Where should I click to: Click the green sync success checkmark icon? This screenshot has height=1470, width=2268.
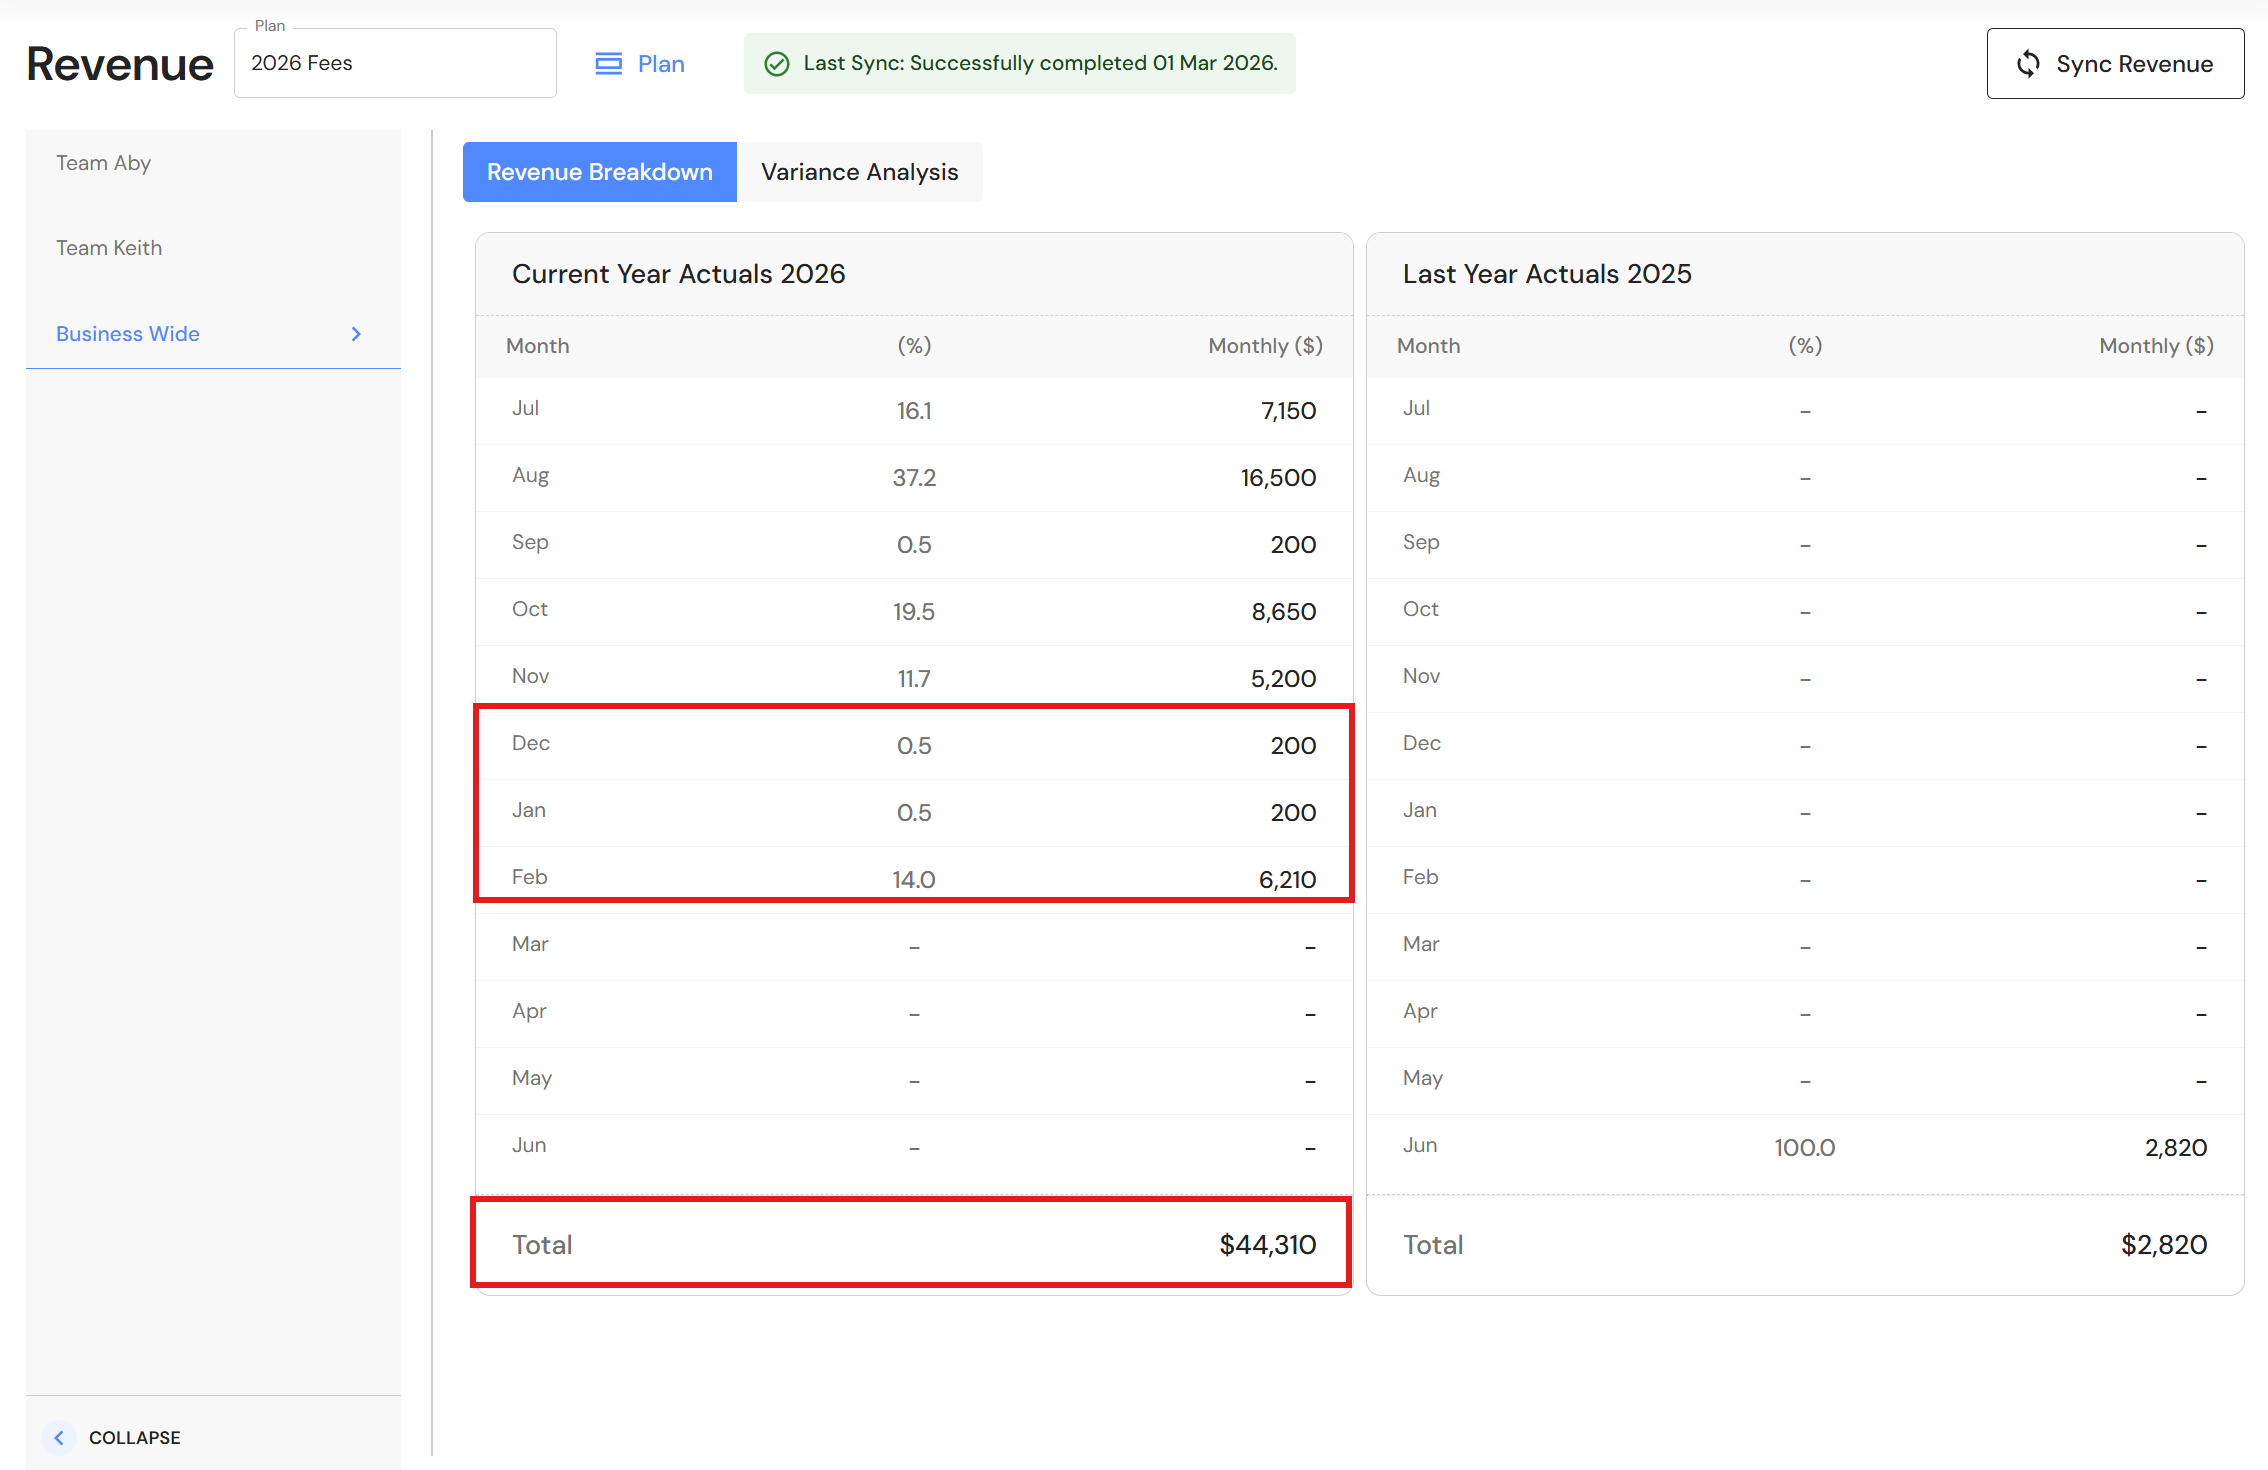pyautogui.click(x=777, y=64)
